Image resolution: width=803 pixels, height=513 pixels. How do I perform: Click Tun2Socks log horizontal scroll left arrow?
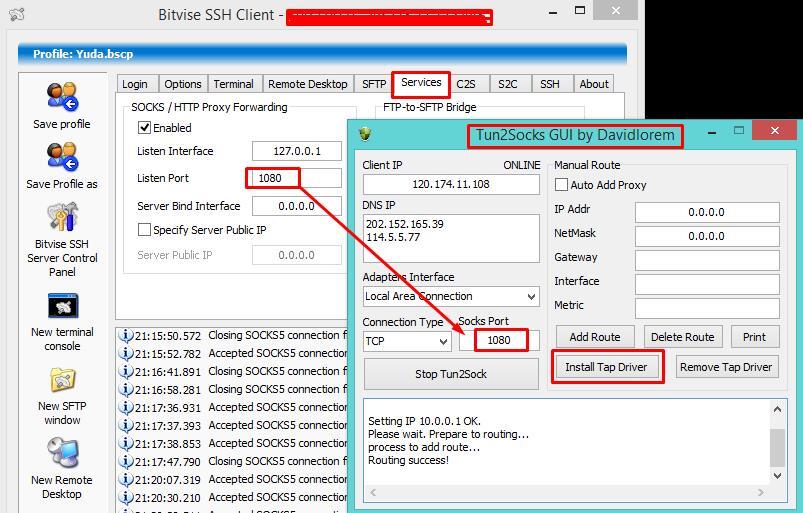[373, 493]
